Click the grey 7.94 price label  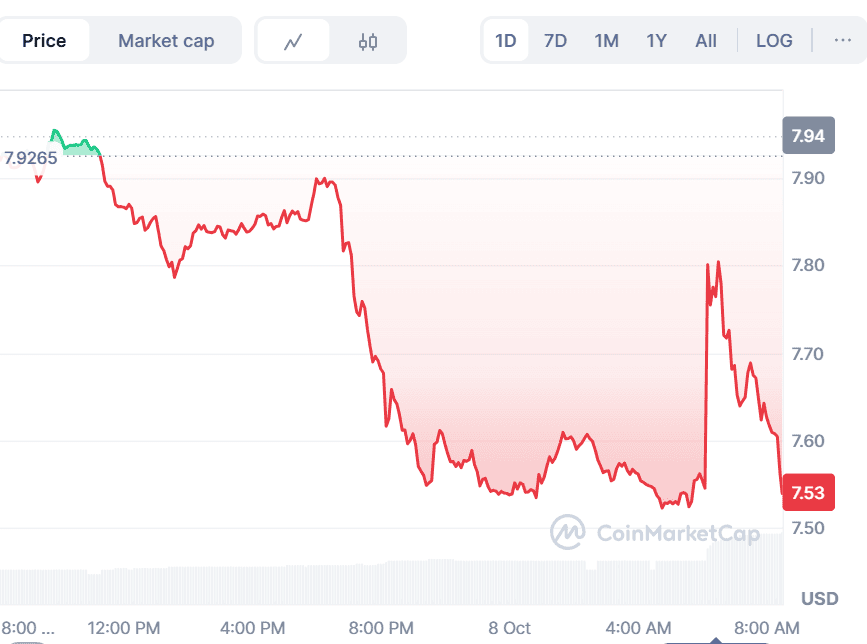(807, 136)
